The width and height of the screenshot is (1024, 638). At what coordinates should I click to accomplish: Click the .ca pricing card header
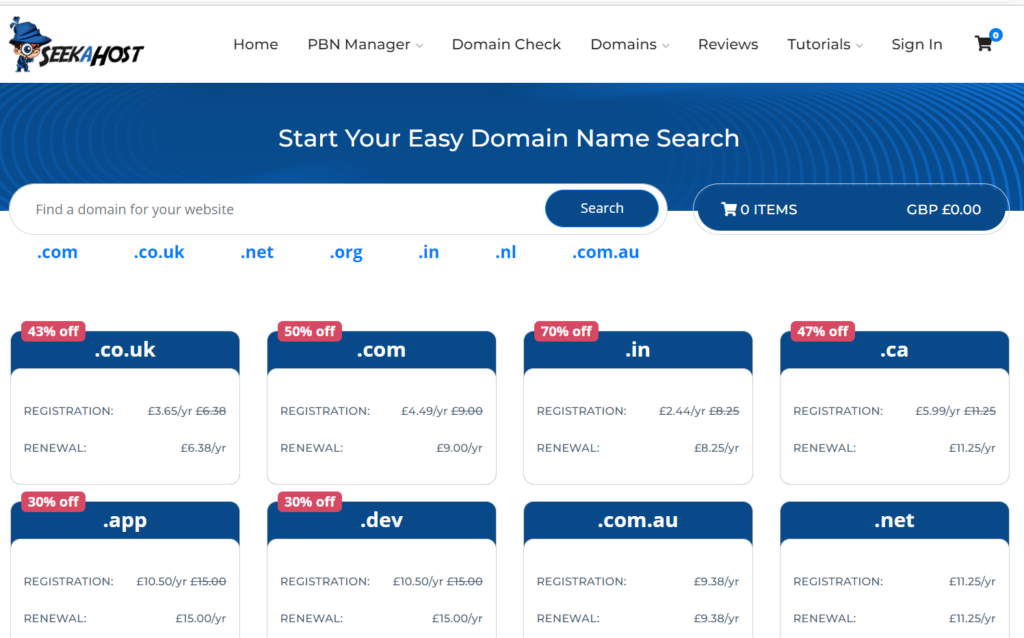[893, 350]
